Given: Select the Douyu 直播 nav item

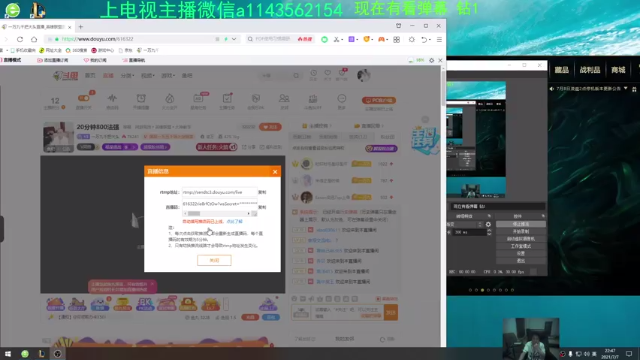Looking at the screenshot, I should point(108,76).
